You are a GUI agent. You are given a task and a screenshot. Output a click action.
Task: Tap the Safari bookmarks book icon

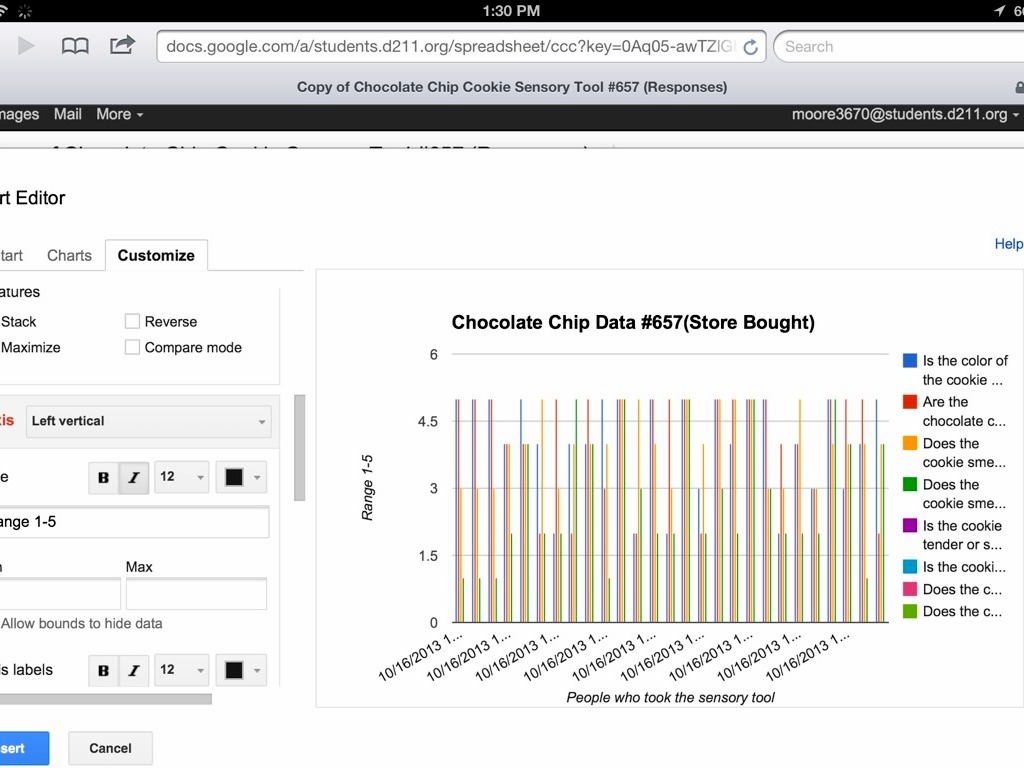[75, 46]
